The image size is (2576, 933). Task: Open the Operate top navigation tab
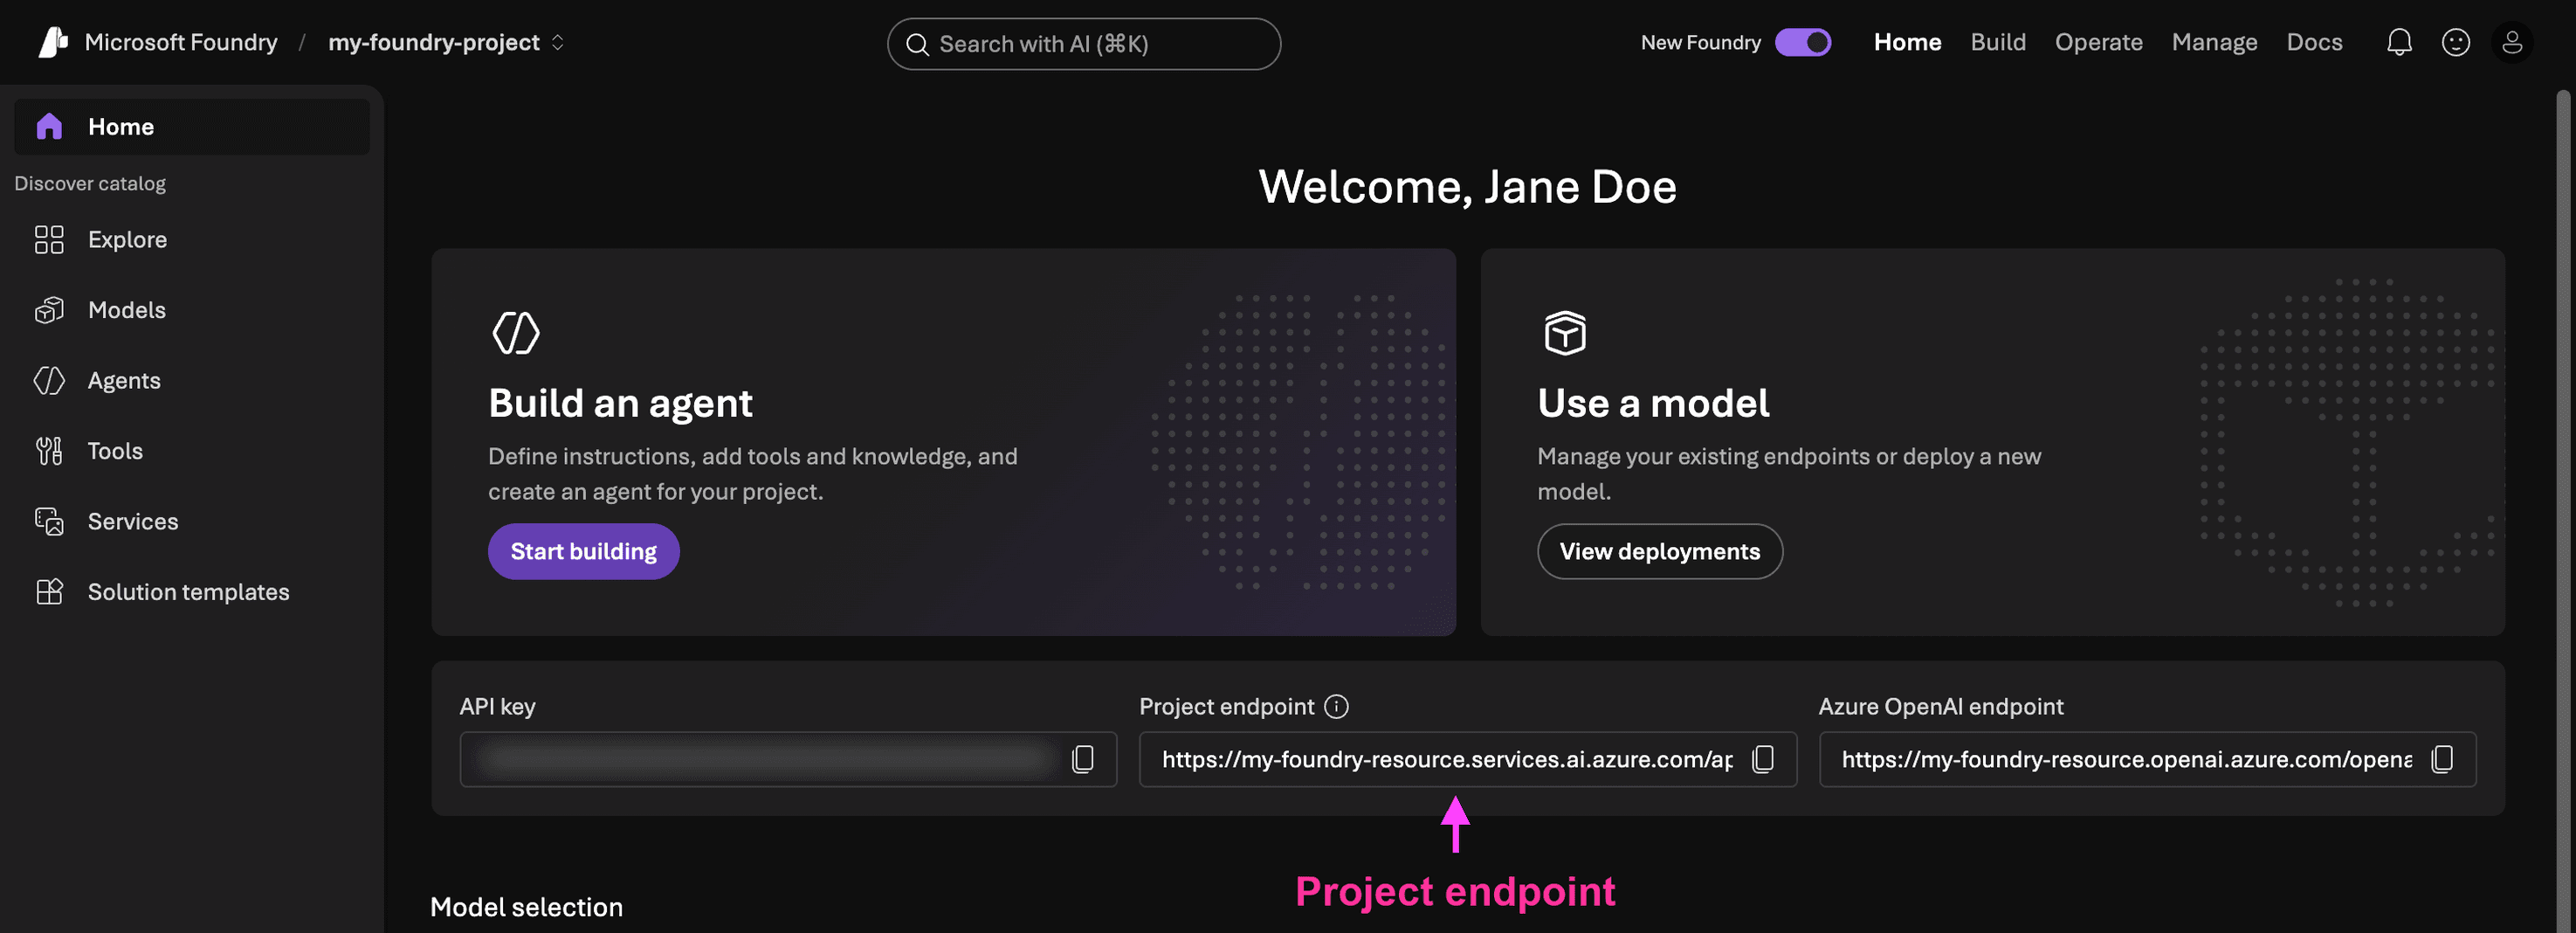(x=2098, y=42)
